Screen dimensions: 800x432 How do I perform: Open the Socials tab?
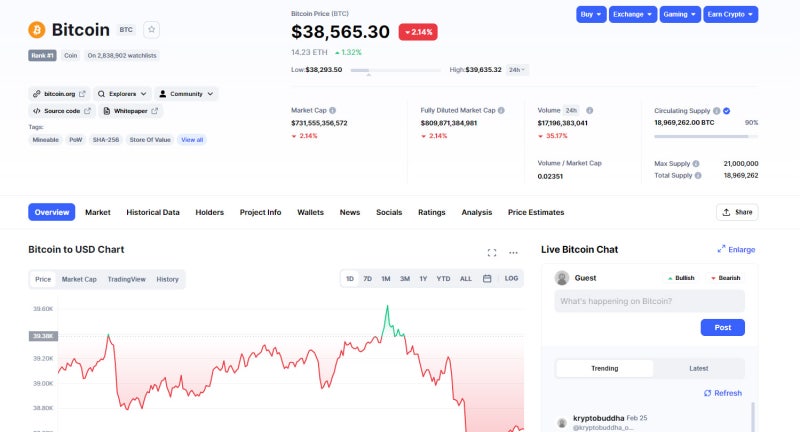click(389, 212)
